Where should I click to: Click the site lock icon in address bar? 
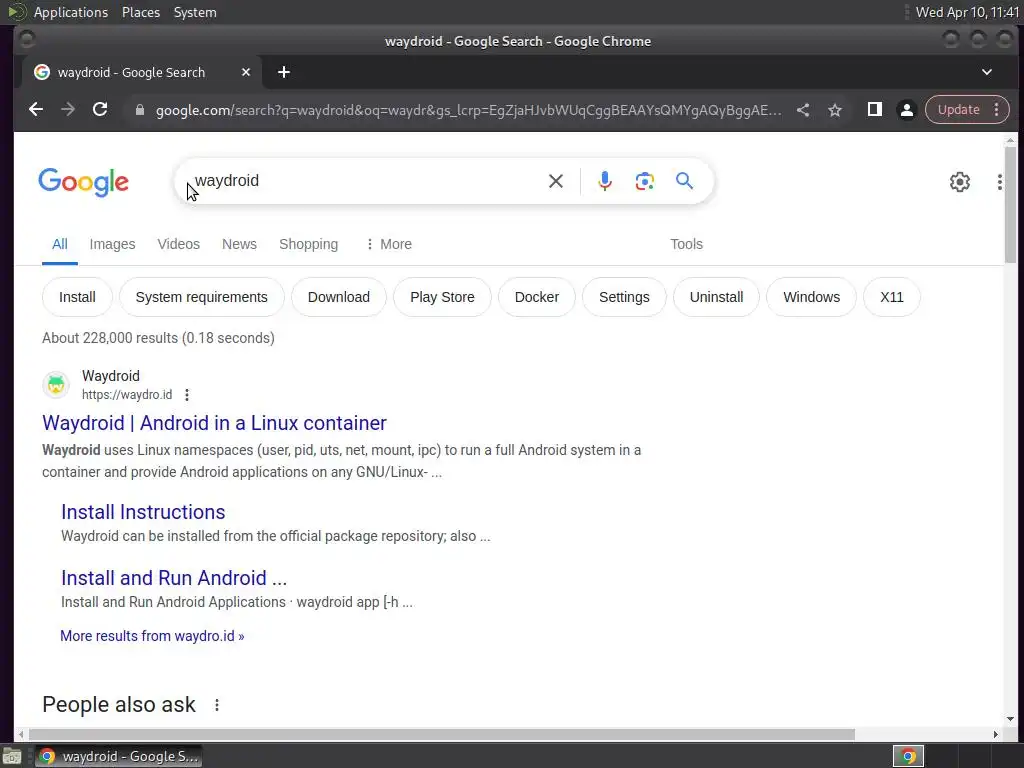tap(139, 110)
